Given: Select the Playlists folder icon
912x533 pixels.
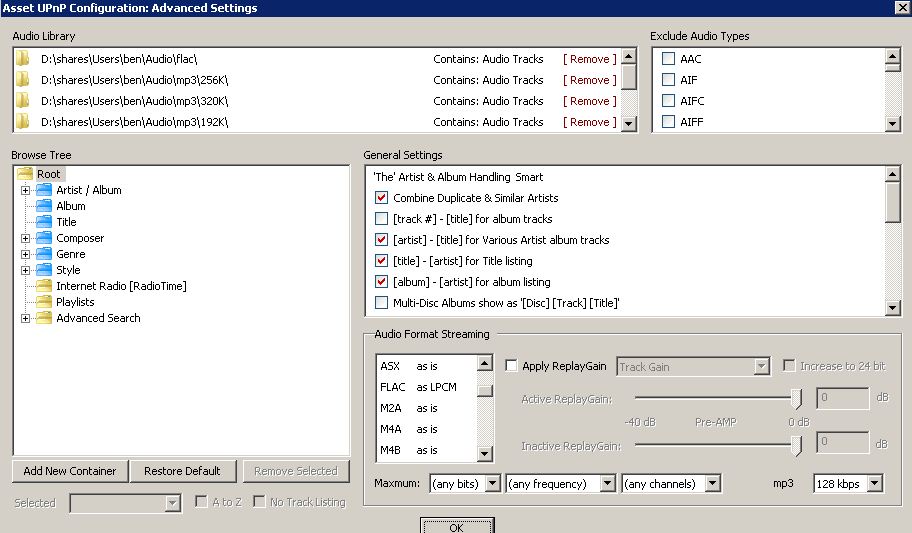Looking at the screenshot, I should 44,301.
